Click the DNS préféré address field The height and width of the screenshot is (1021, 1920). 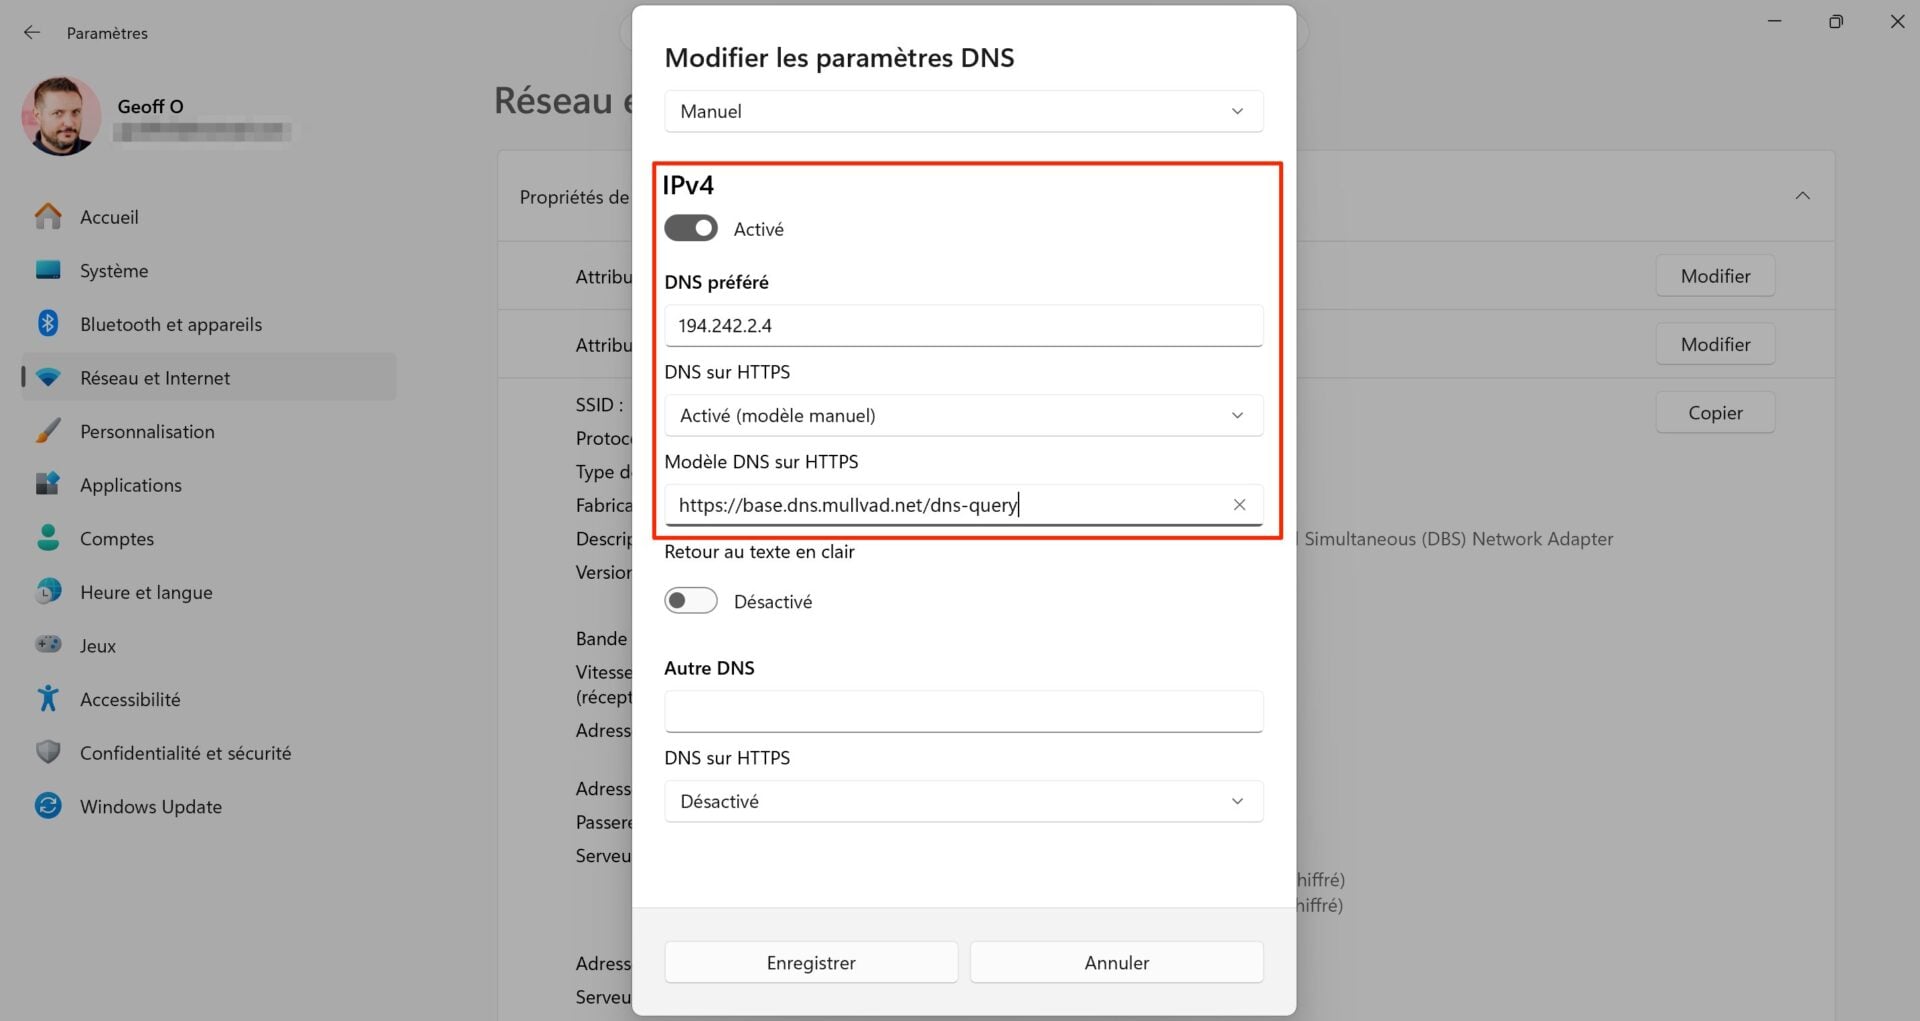[963, 325]
